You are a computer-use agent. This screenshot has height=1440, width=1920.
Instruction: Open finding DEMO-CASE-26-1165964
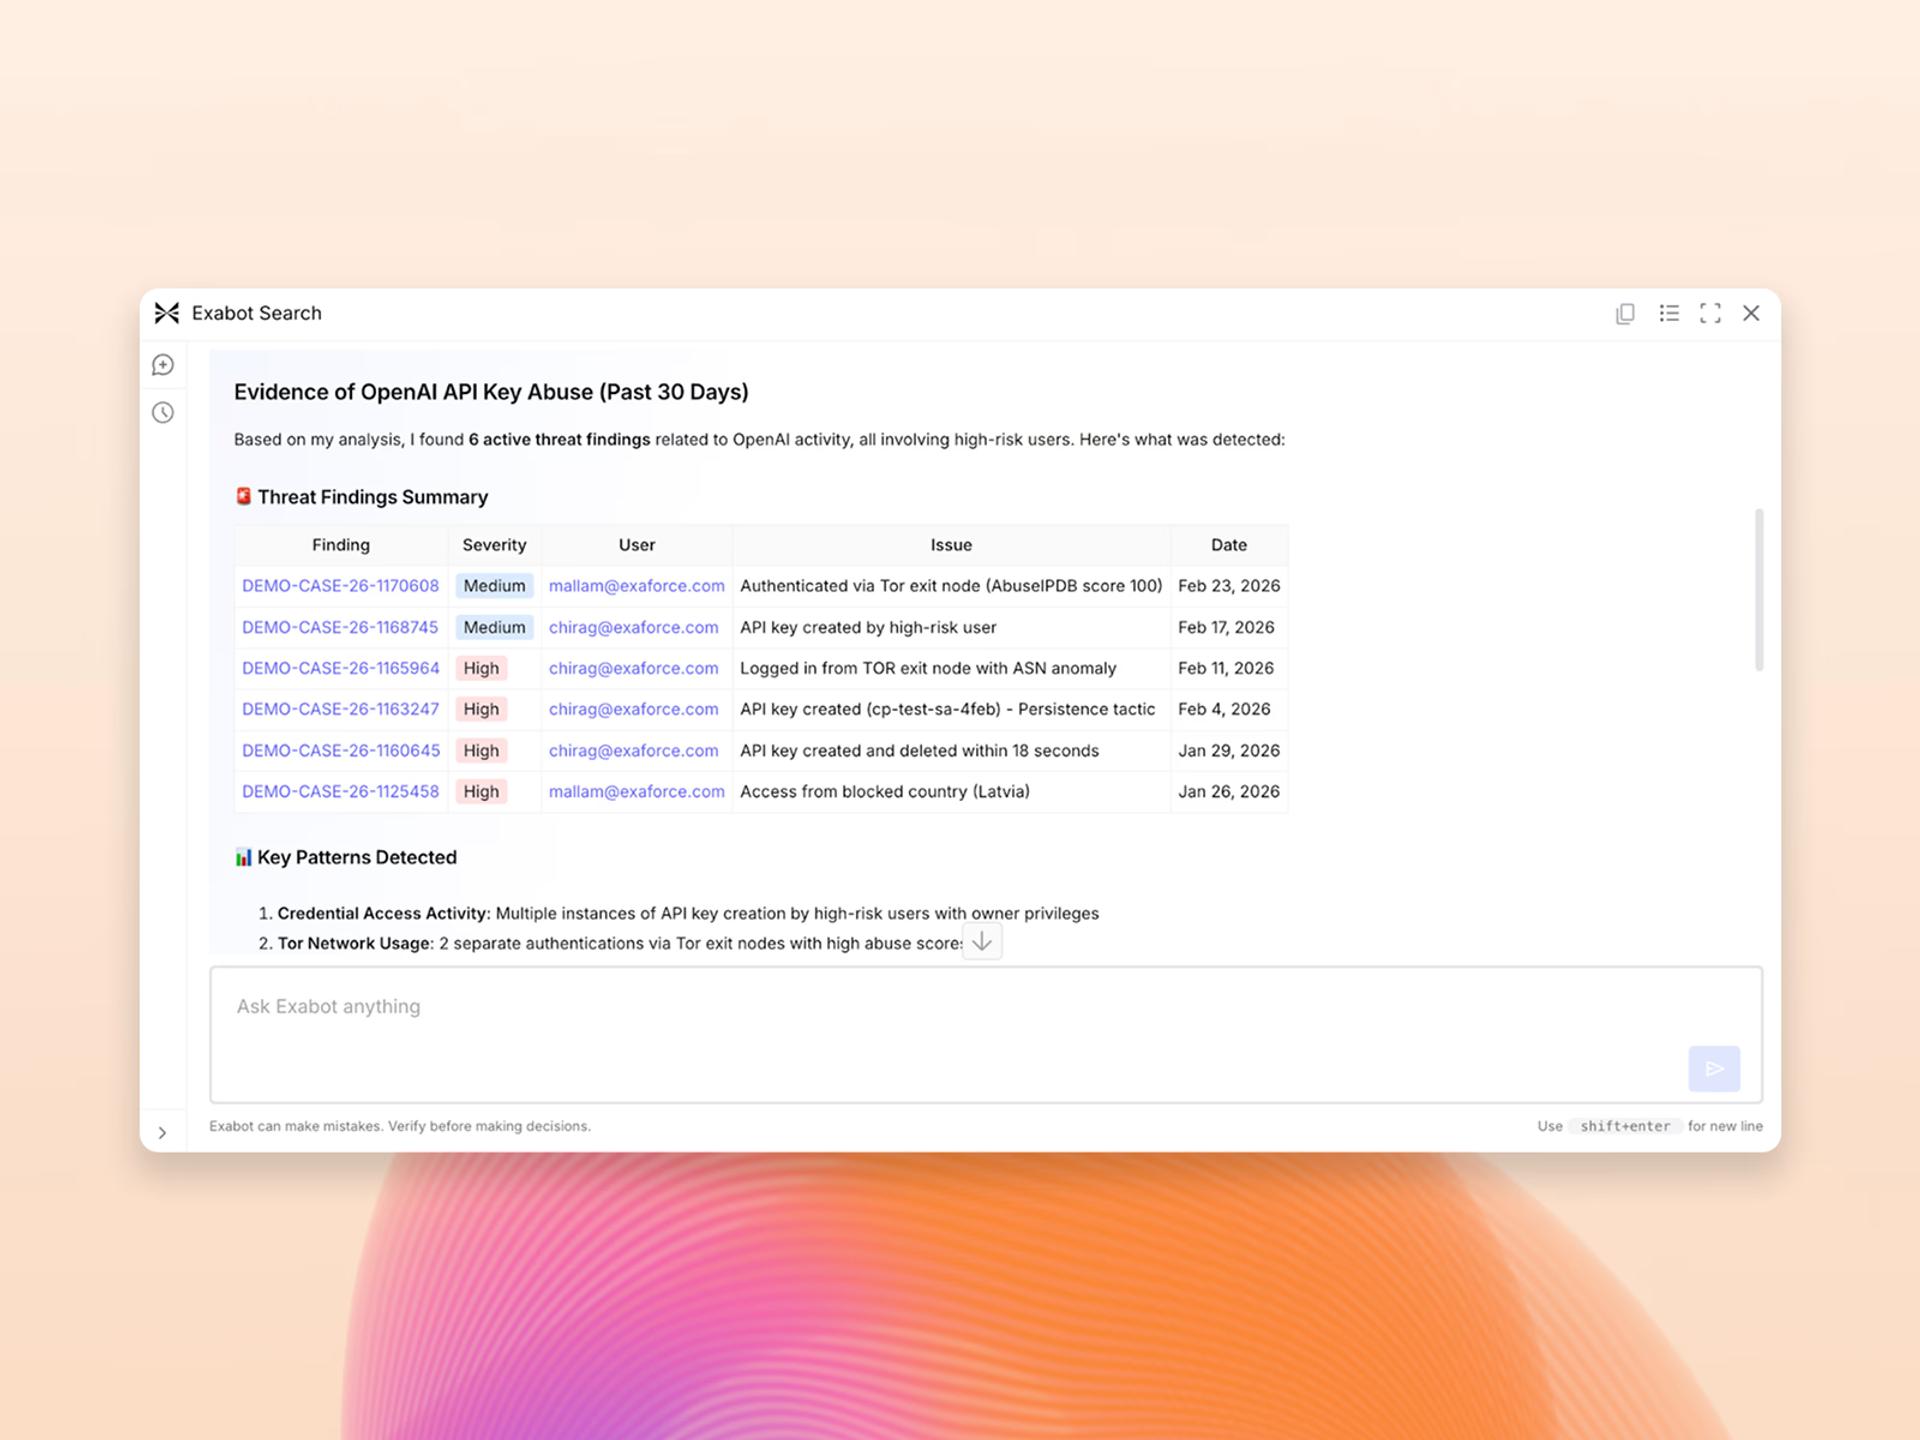[340, 668]
